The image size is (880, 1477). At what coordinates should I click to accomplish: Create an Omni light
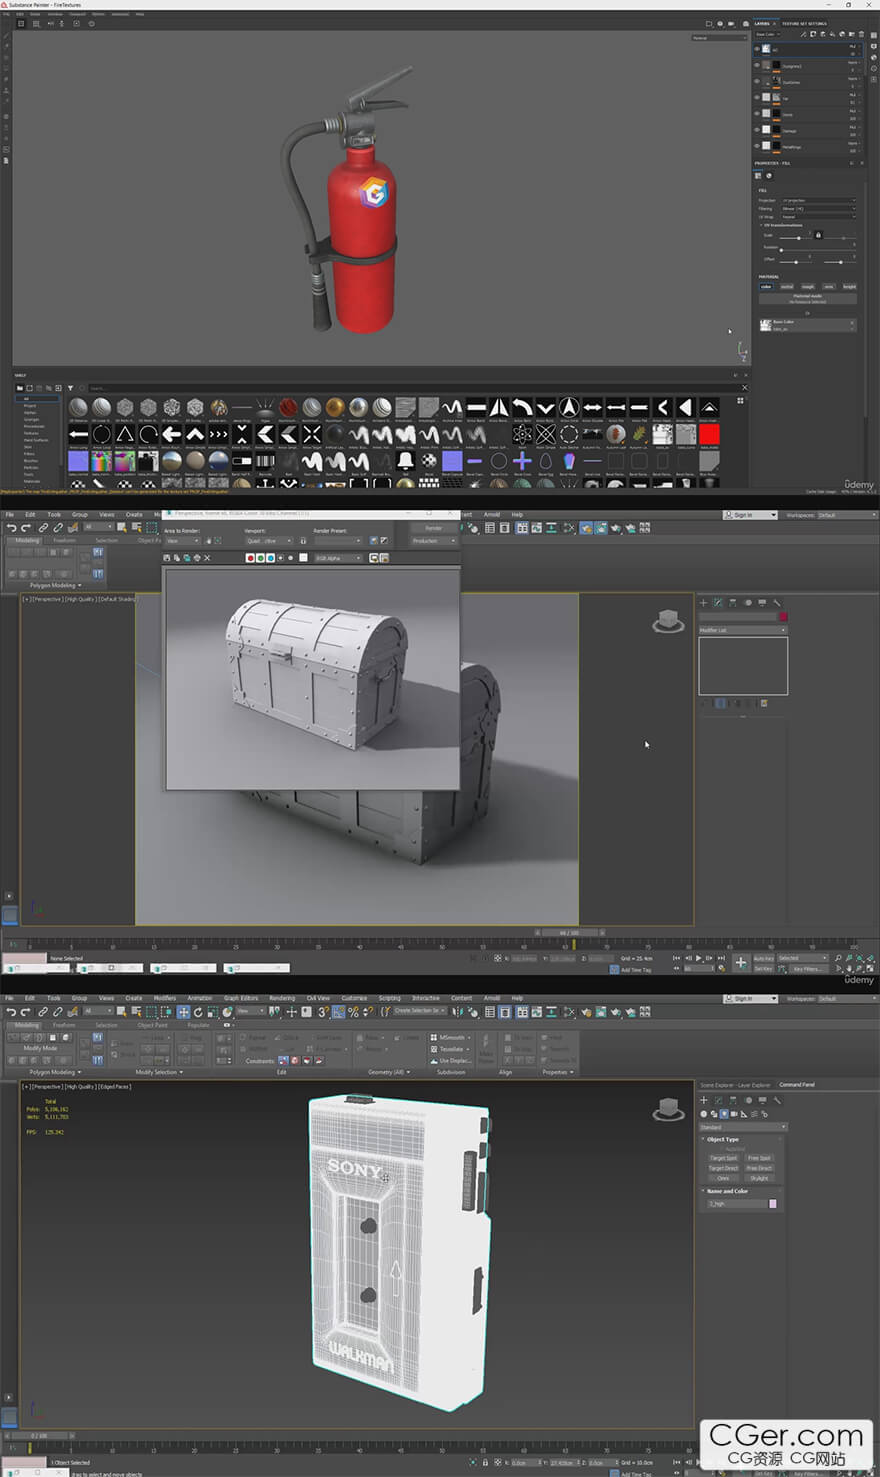(x=723, y=1178)
